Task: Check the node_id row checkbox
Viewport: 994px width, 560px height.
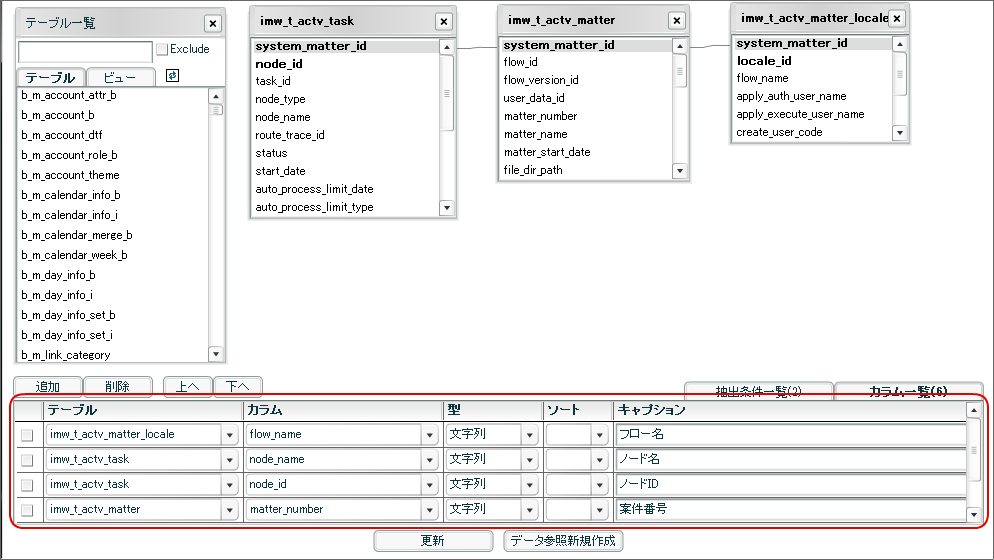Action: tap(27, 485)
